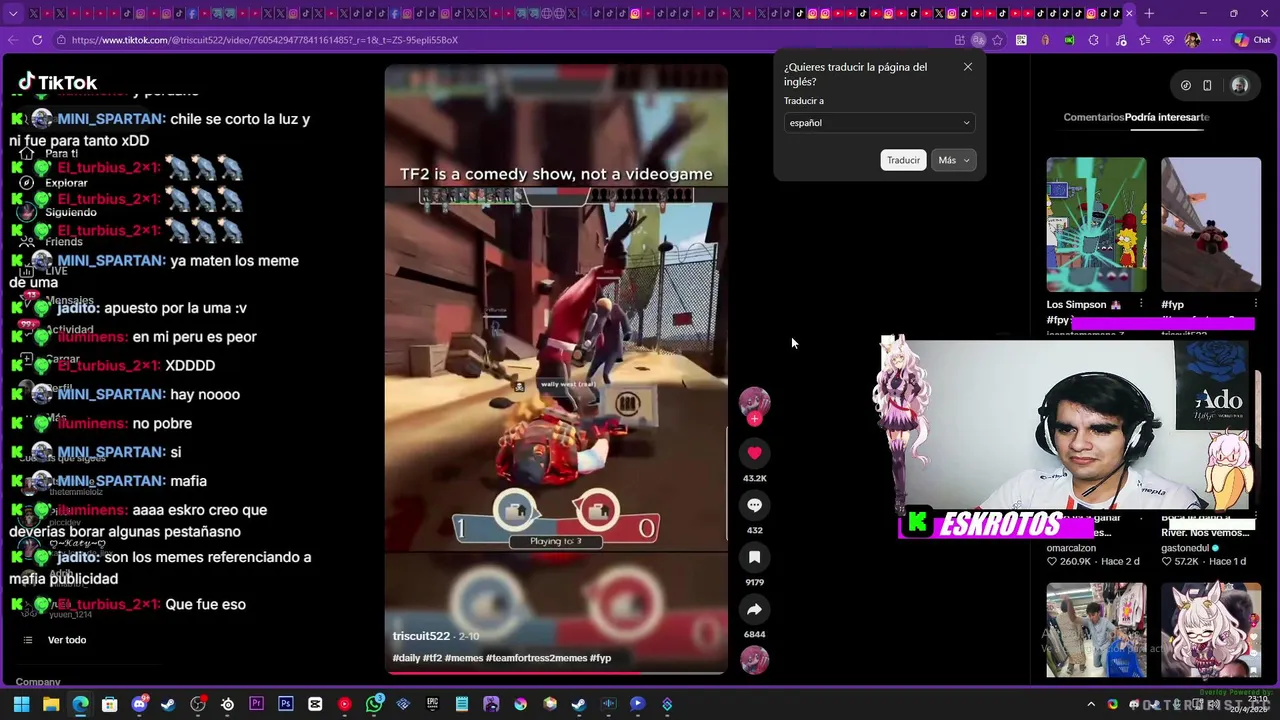Open the Los Simpson video thumbnail
The image size is (1280, 720).
click(1096, 224)
